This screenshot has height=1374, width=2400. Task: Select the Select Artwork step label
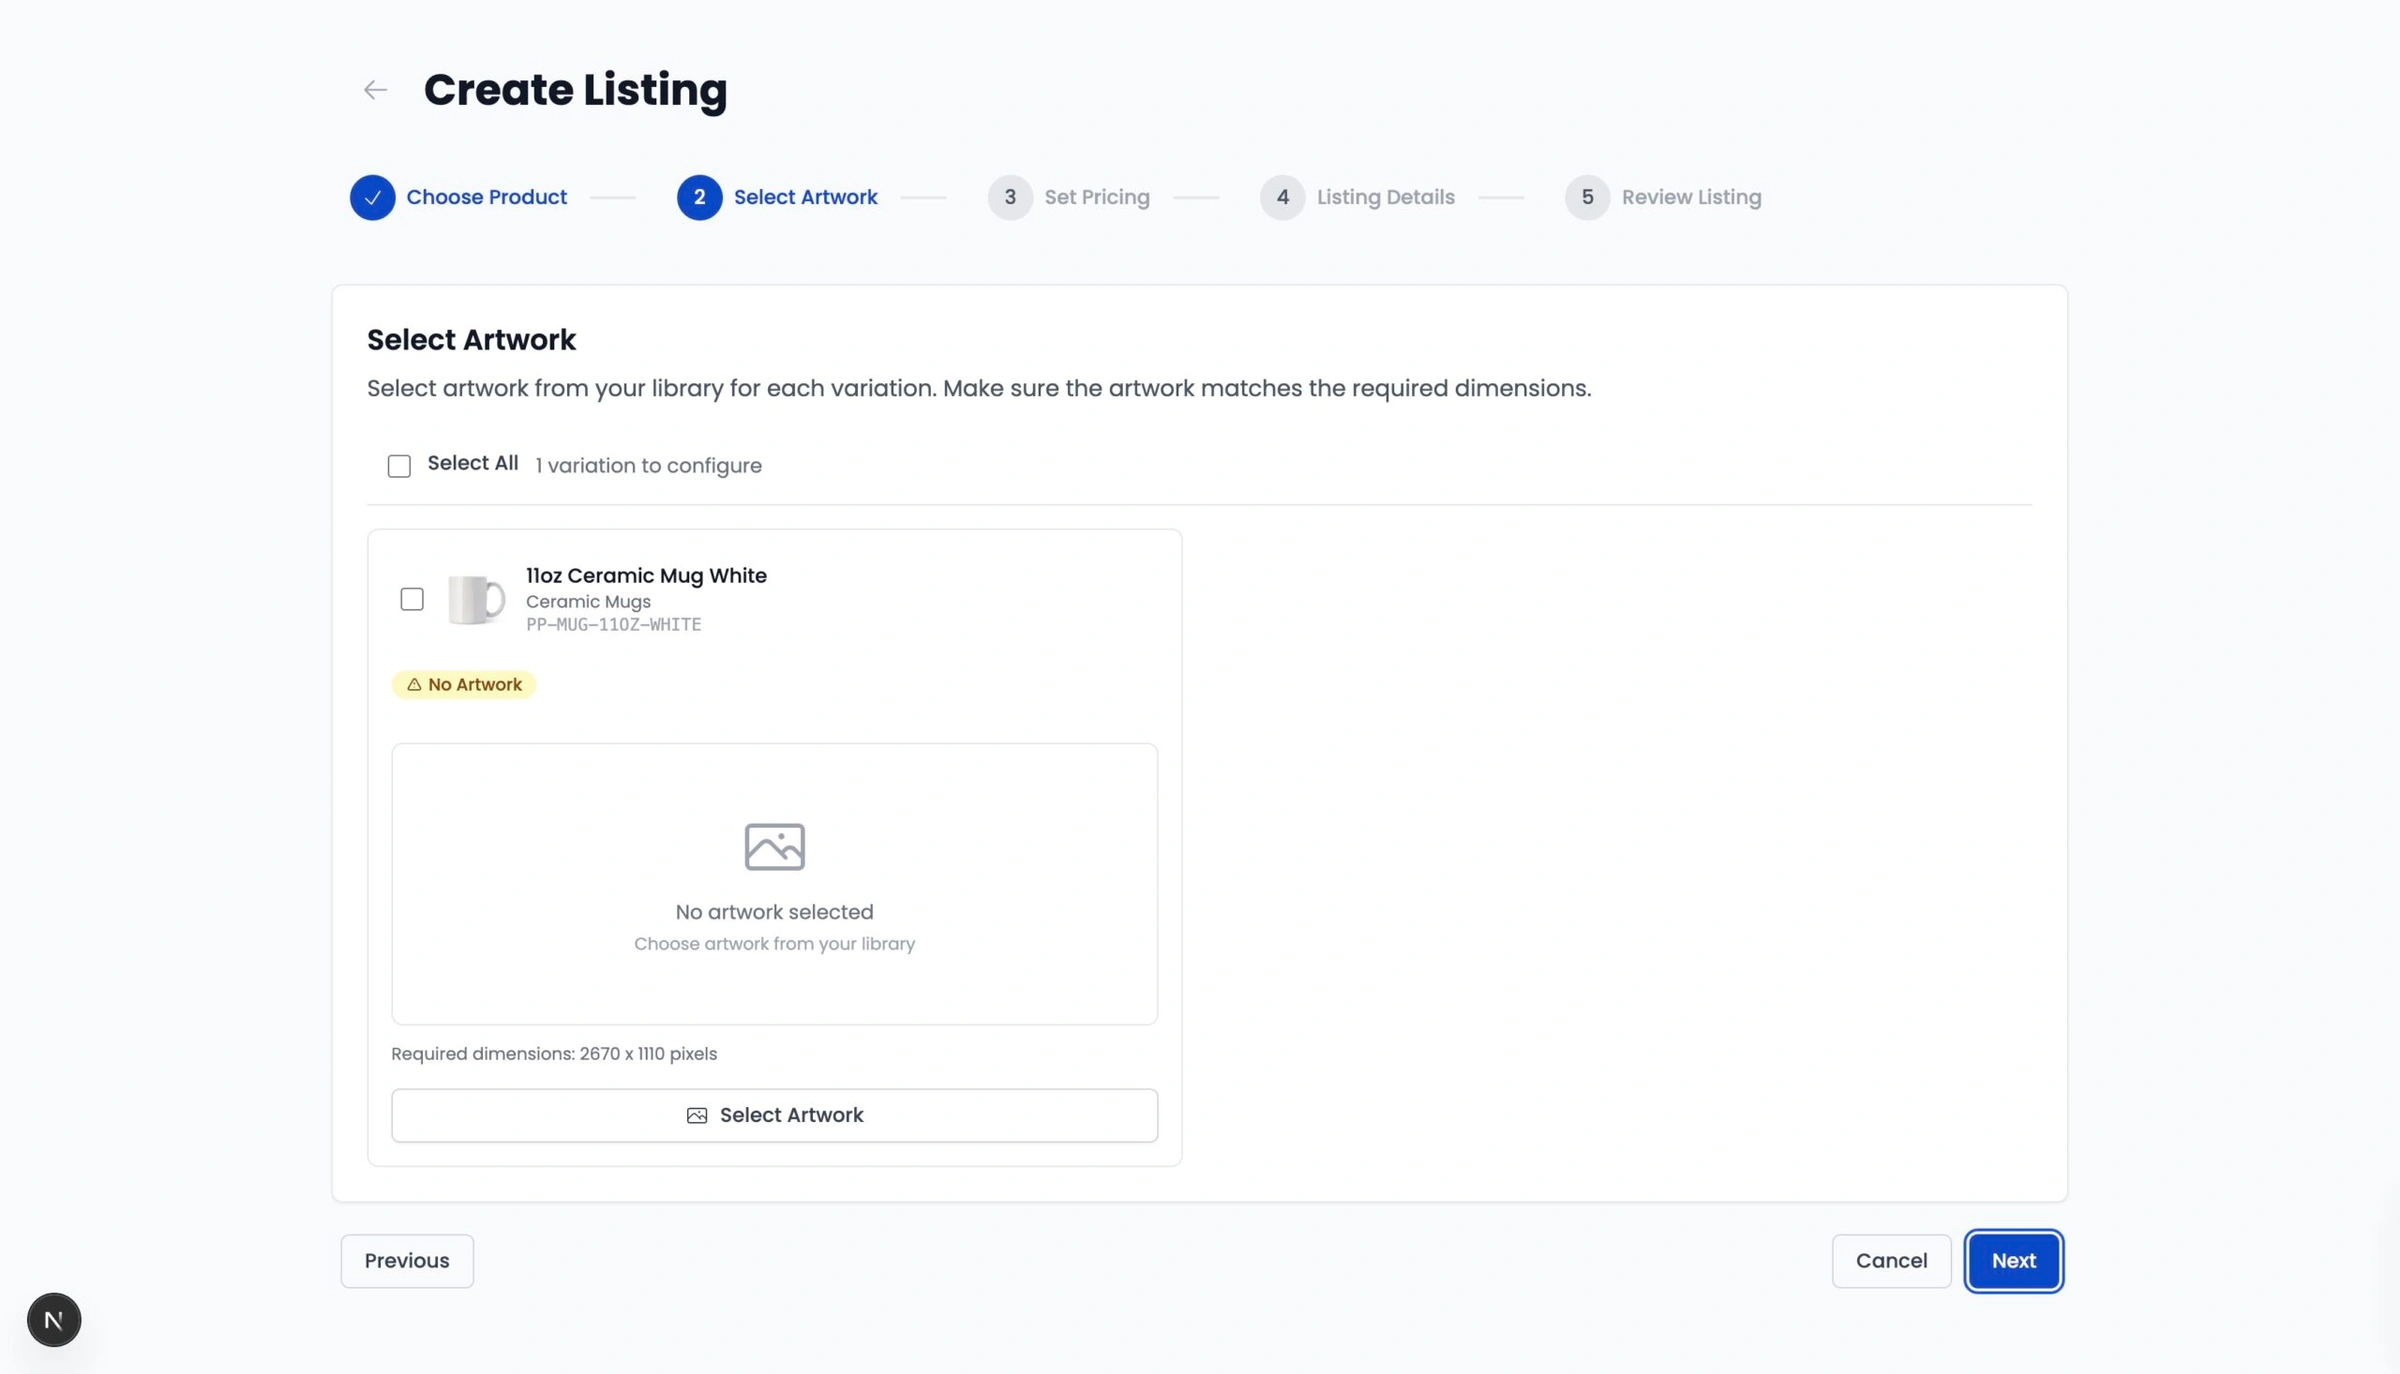(x=806, y=197)
